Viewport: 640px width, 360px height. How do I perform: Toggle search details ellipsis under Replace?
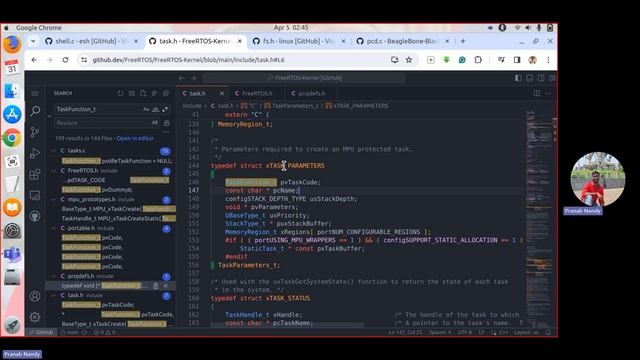166,132
